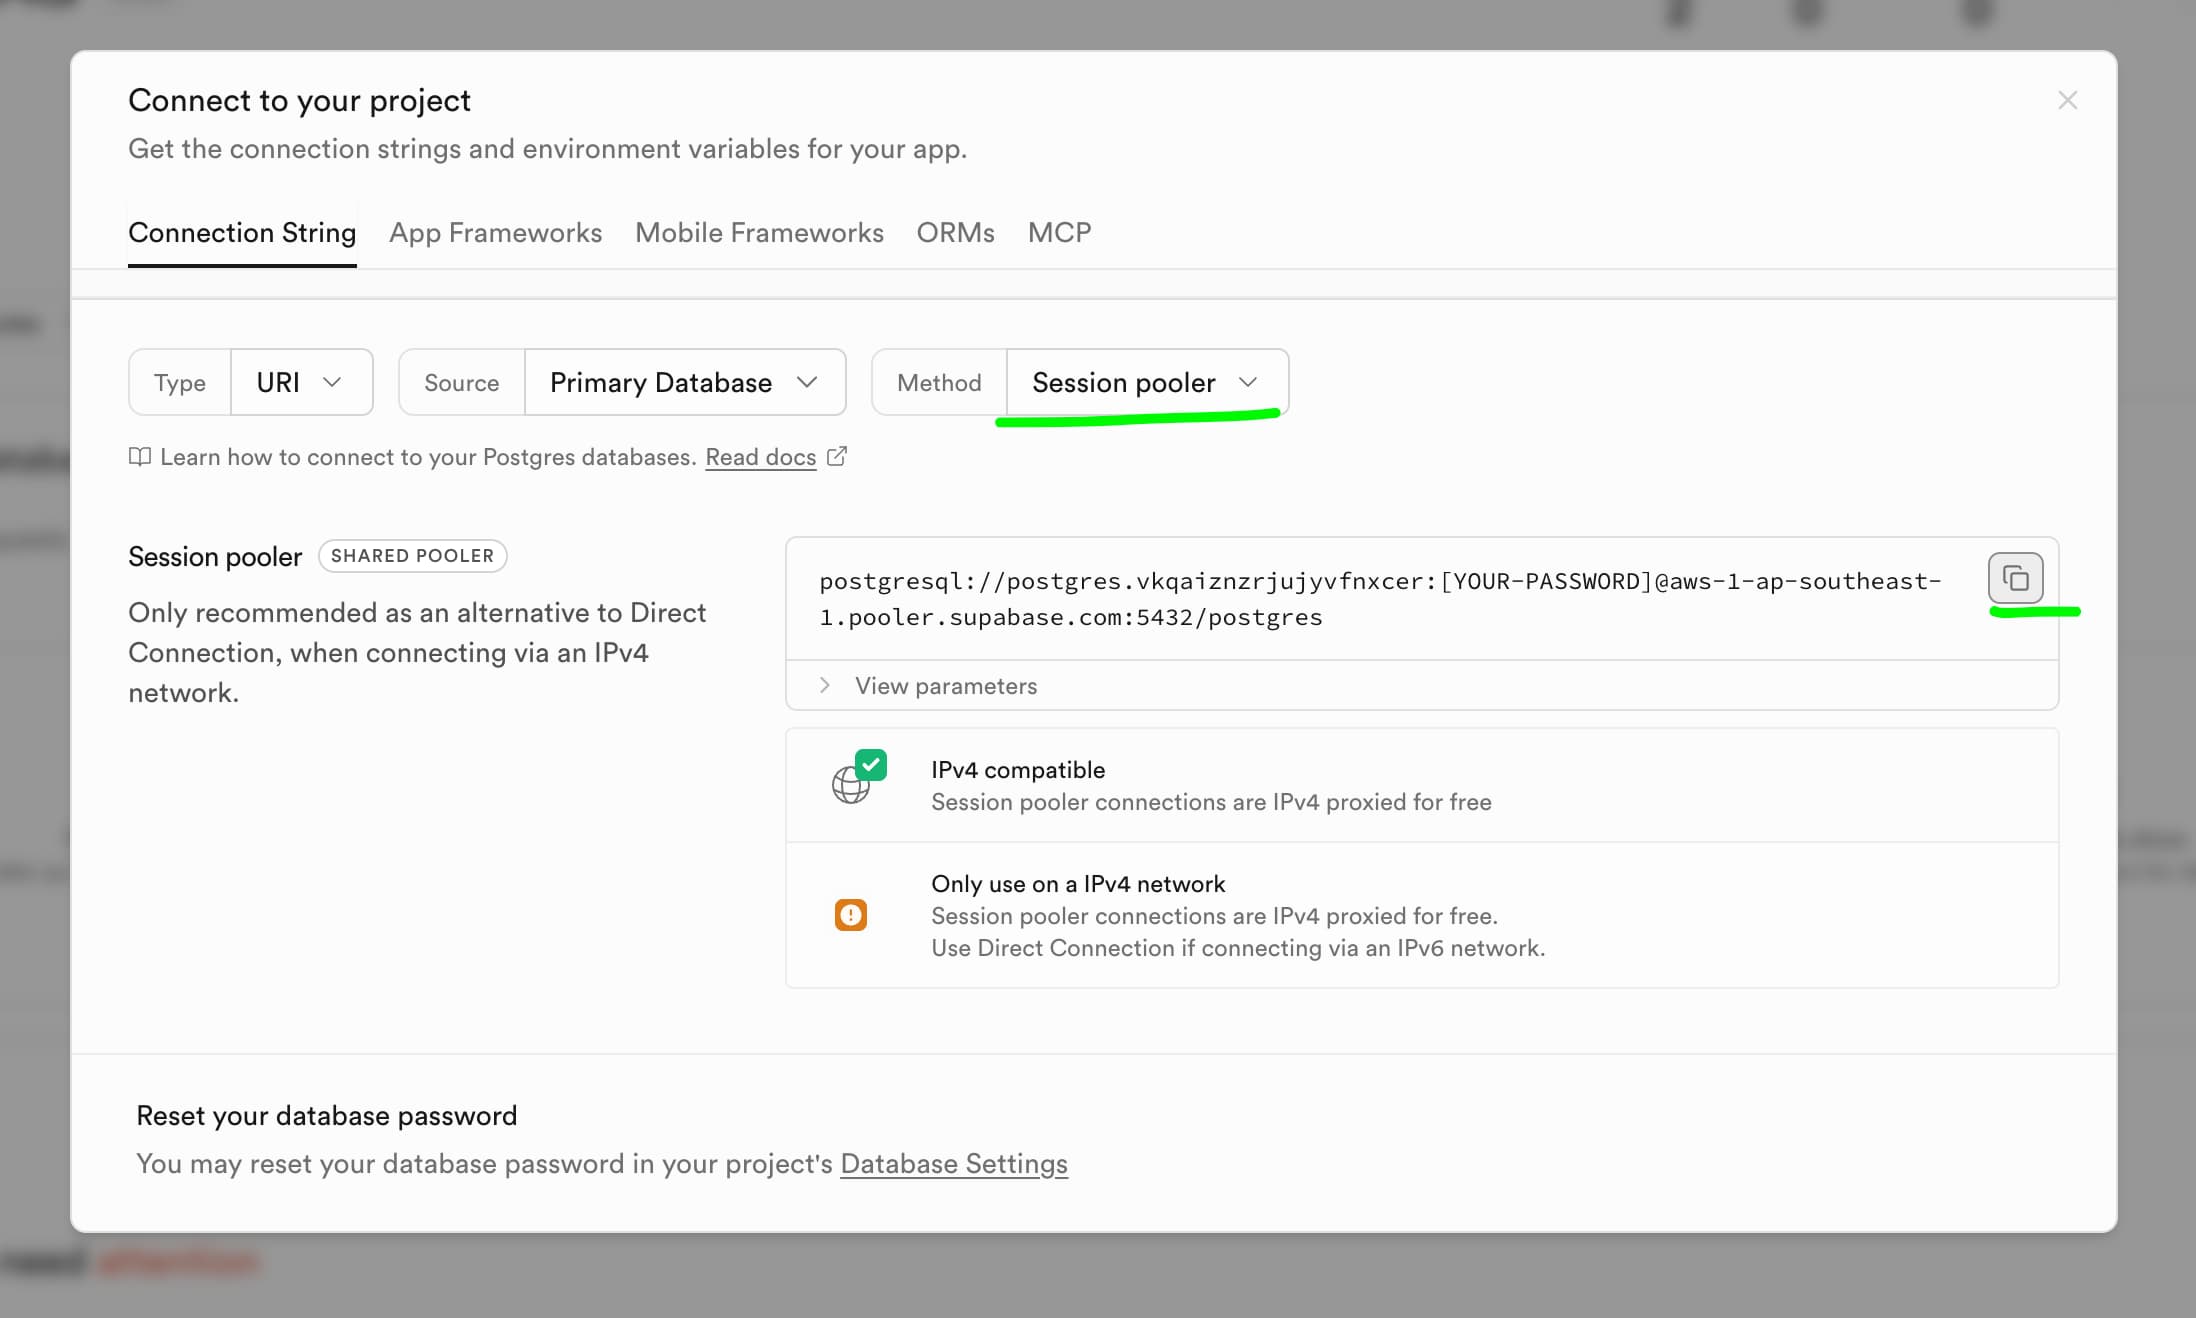Open the ORMs tab
Image resolution: width=2196 pixels, height=1318 pixels.
(x=955, y=233)
